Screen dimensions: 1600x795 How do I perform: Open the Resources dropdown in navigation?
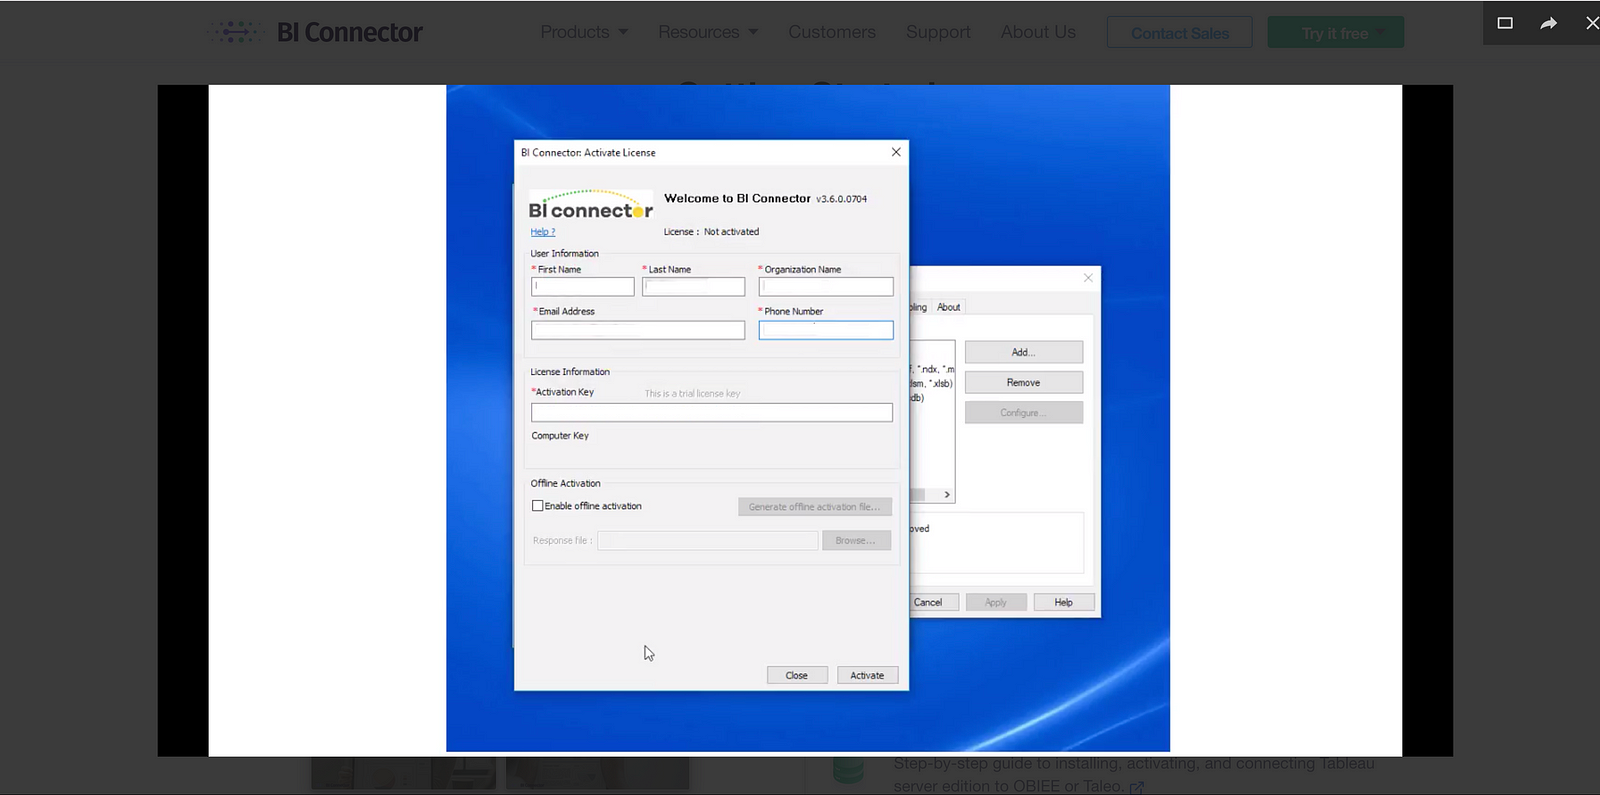tap(707, 32)
